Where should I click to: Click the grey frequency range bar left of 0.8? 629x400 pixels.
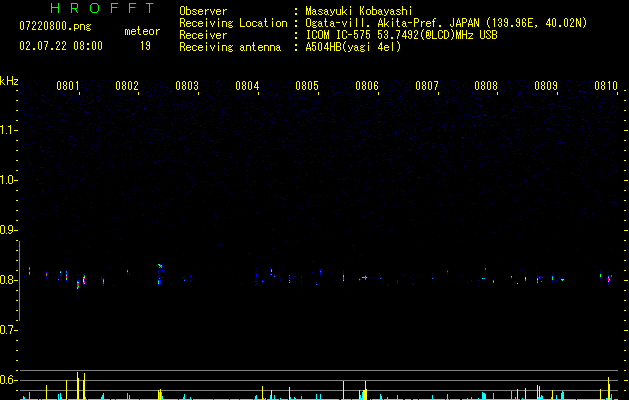coord(19,281)
